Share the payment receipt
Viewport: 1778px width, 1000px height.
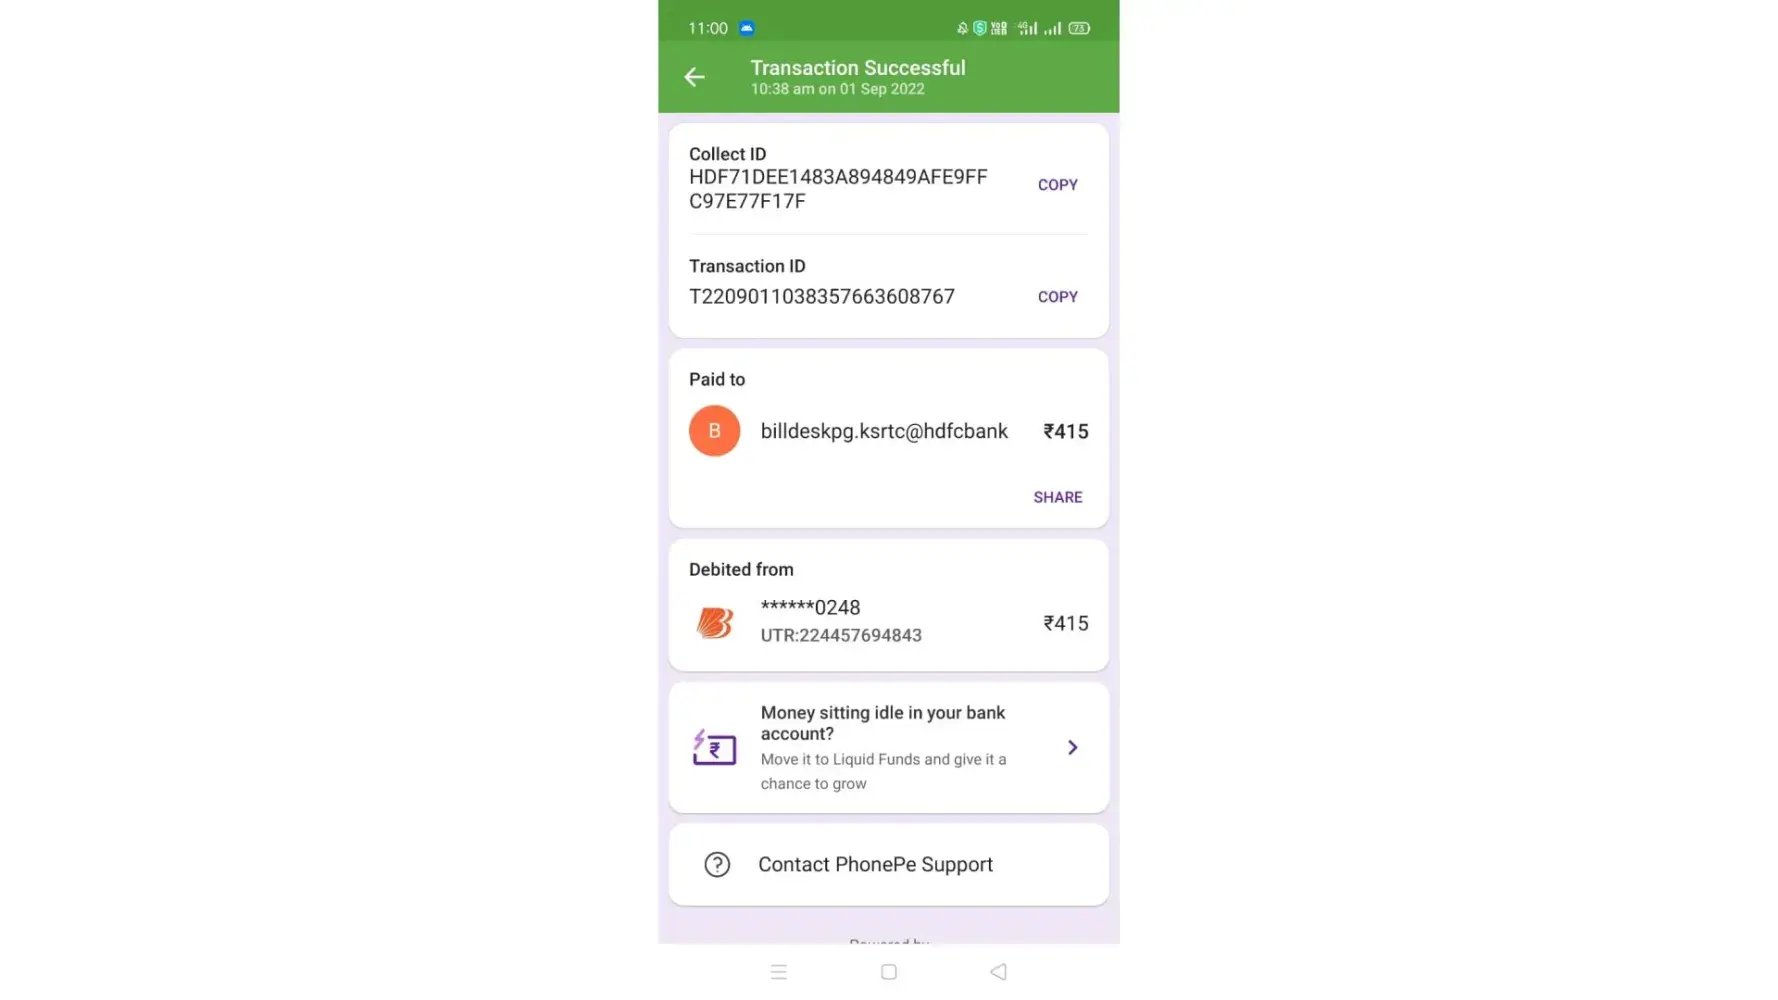(1057, 497)
